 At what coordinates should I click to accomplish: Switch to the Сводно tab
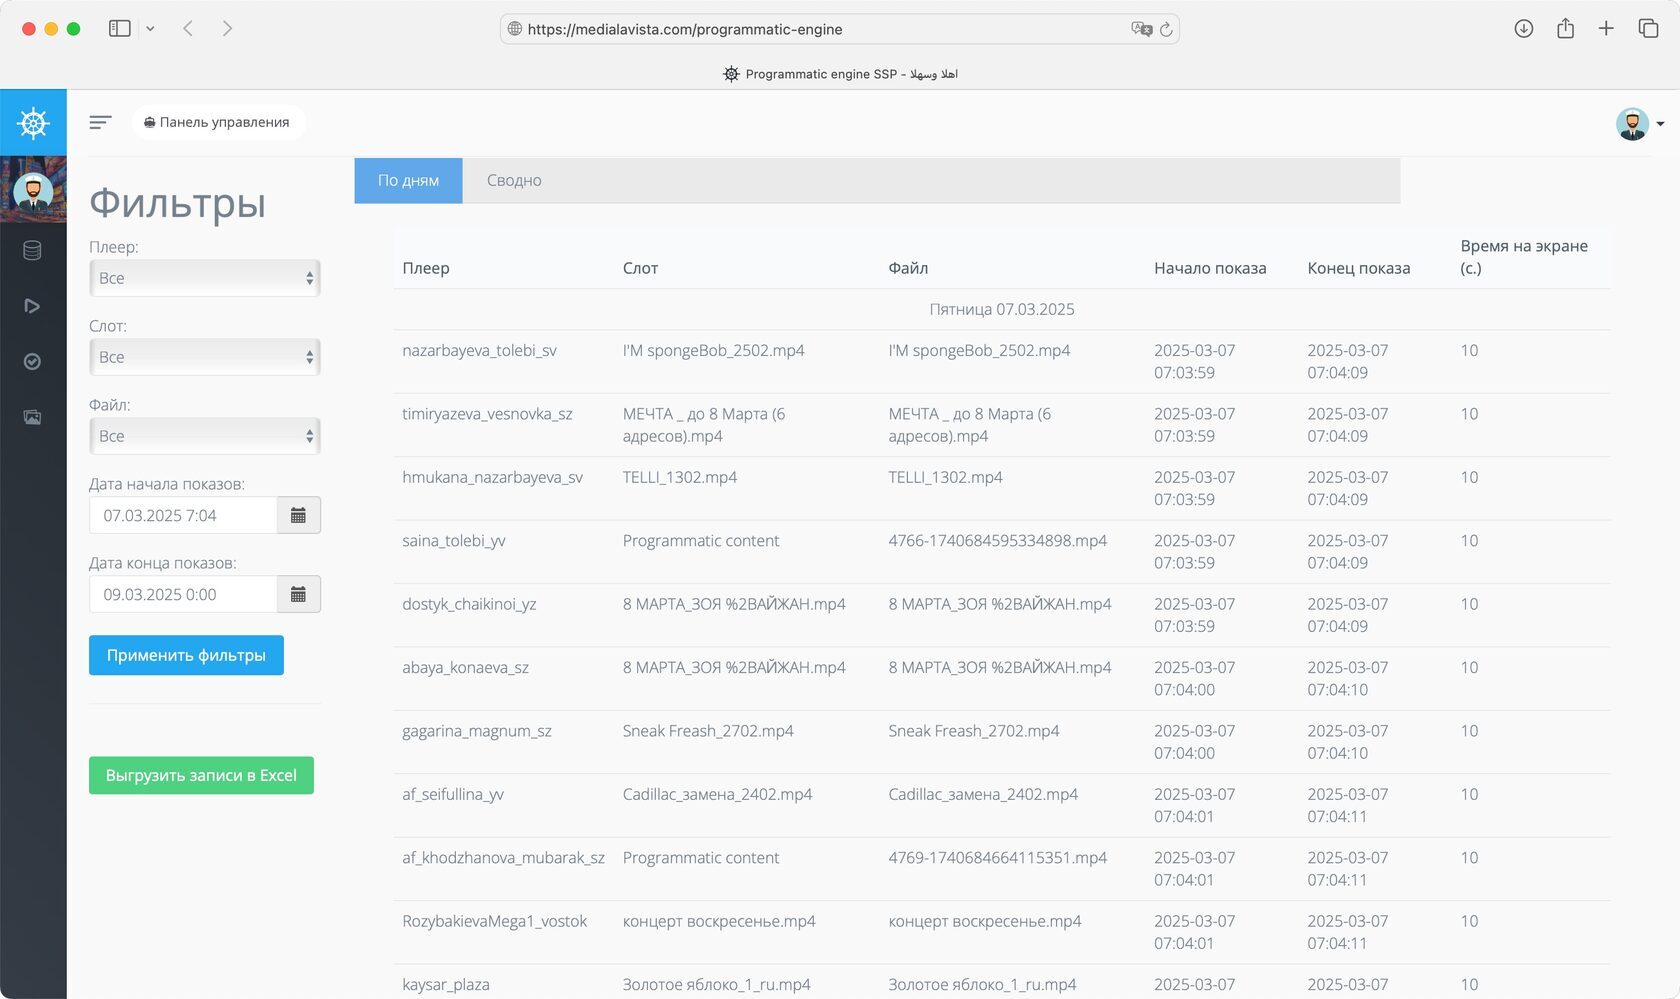[514, 180]
